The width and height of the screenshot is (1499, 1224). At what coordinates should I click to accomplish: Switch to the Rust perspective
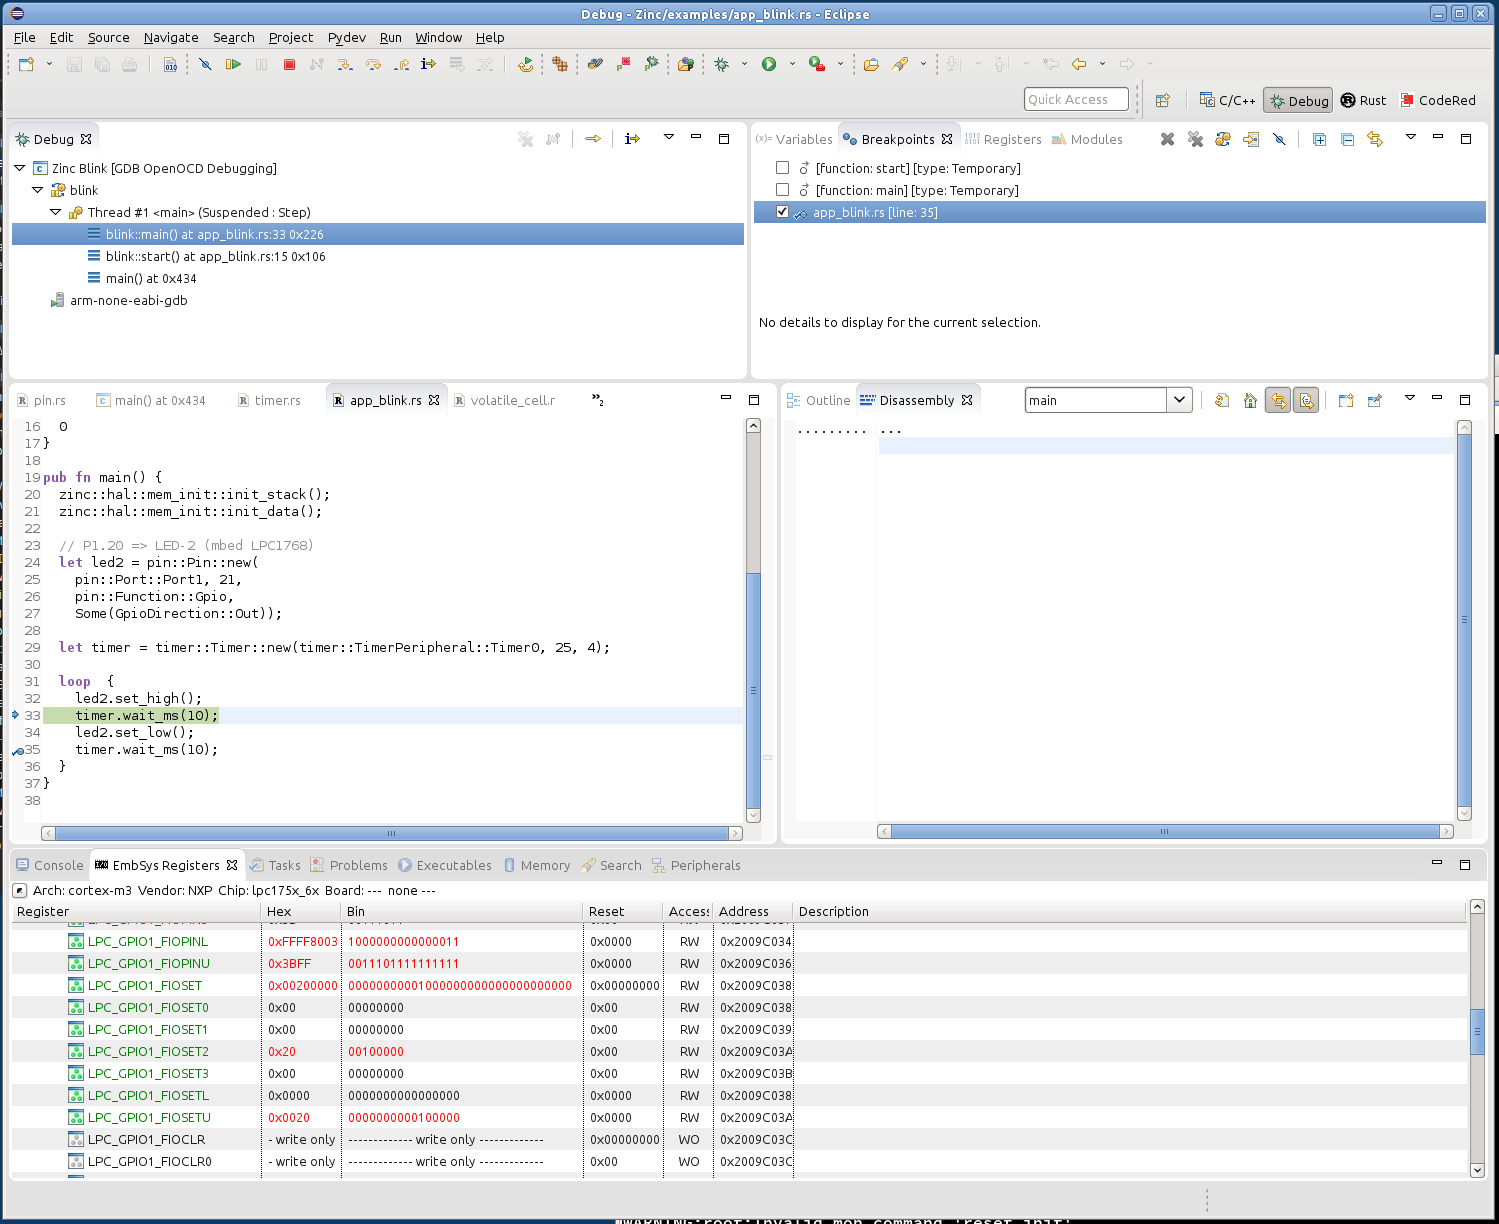pyautogui.click(x=1363, y=100)
